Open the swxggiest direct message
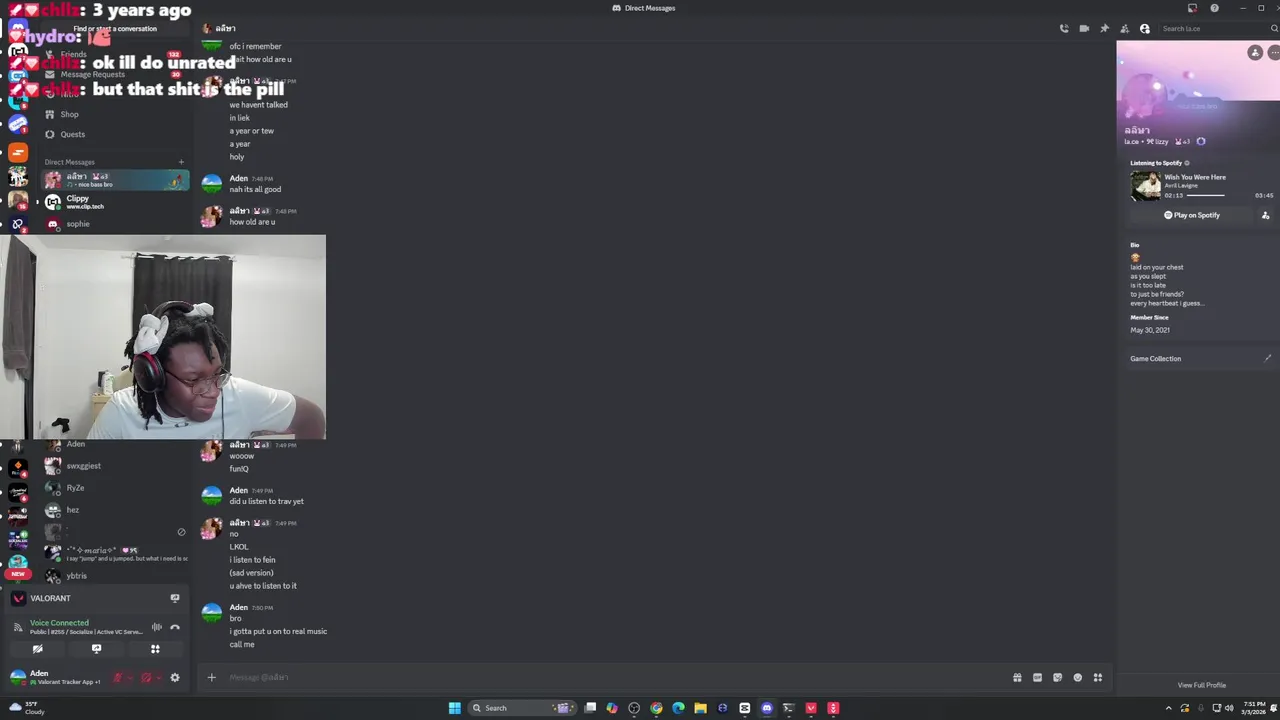The image size is (1280, 720). (x=115, y=466)
